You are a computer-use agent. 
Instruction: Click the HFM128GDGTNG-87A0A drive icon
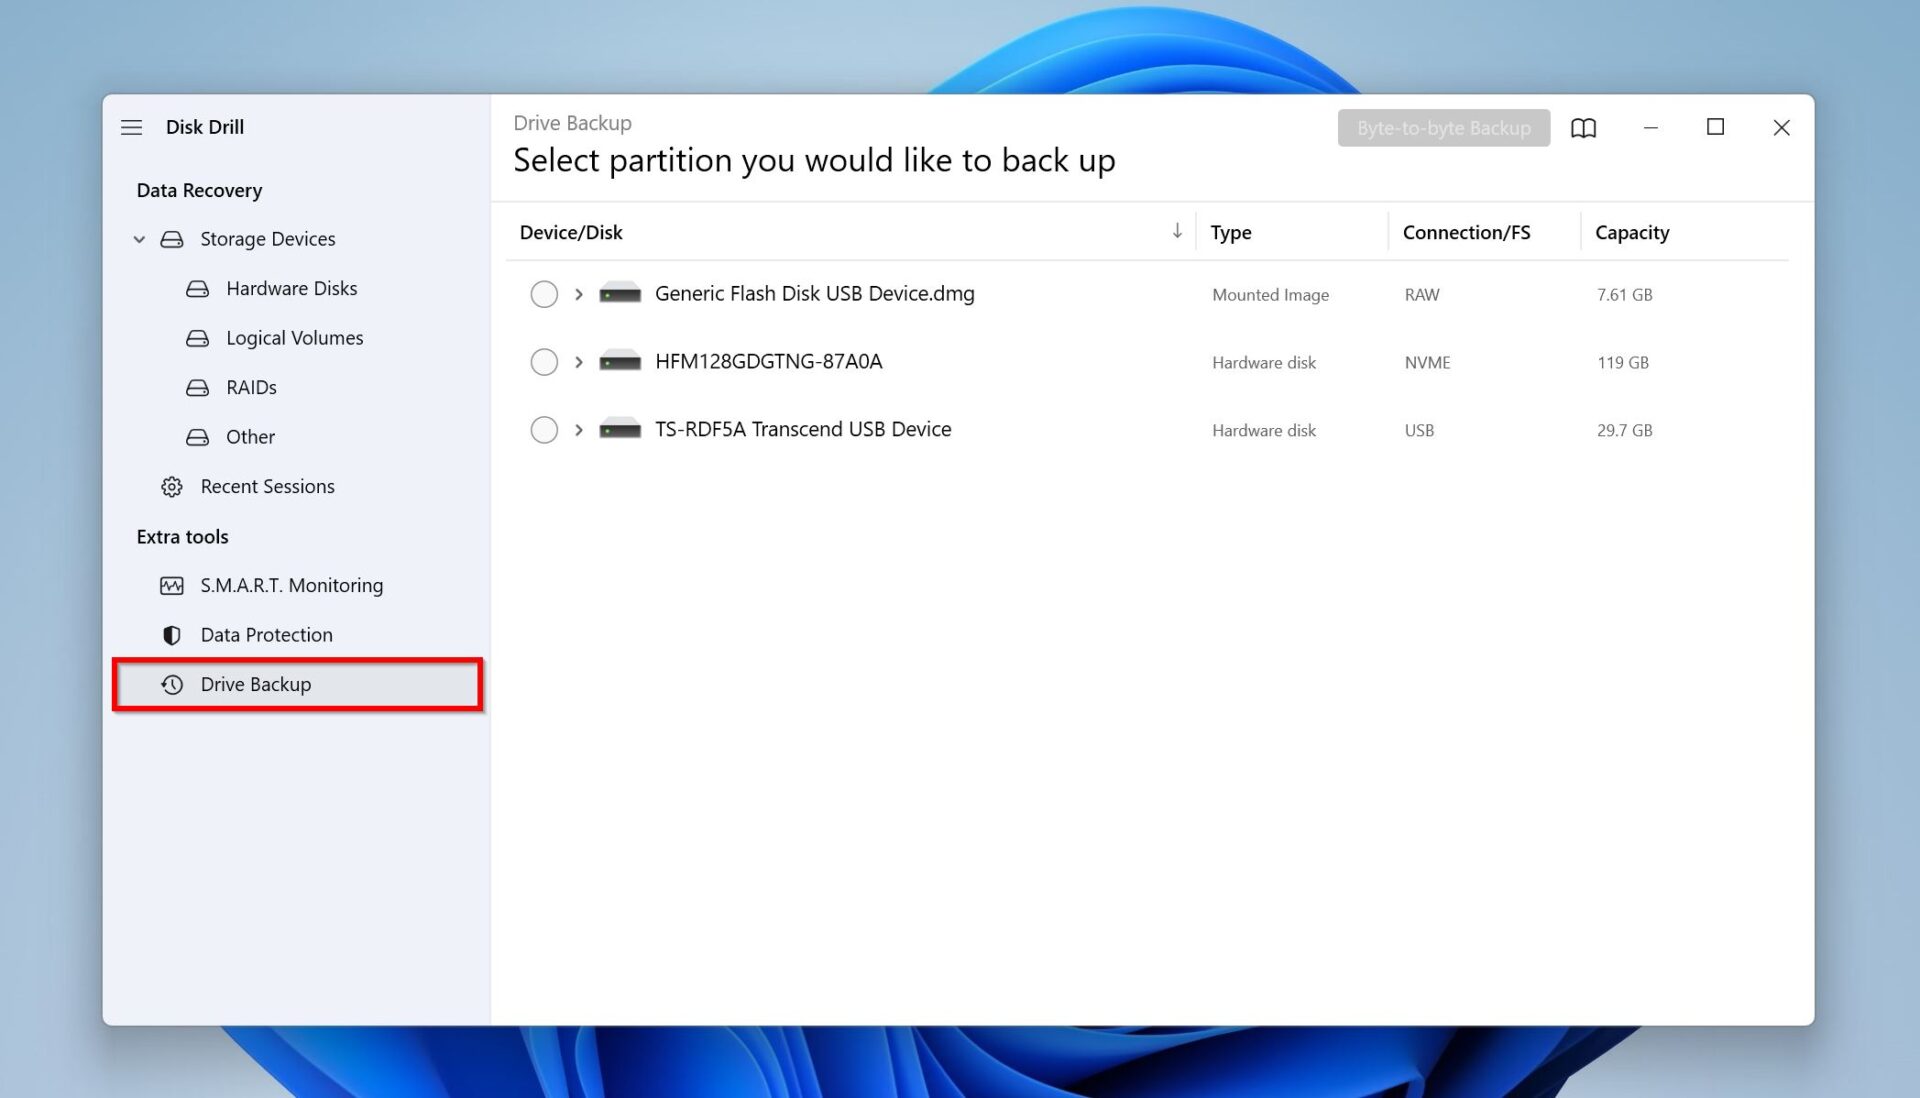tap(620, 362)
